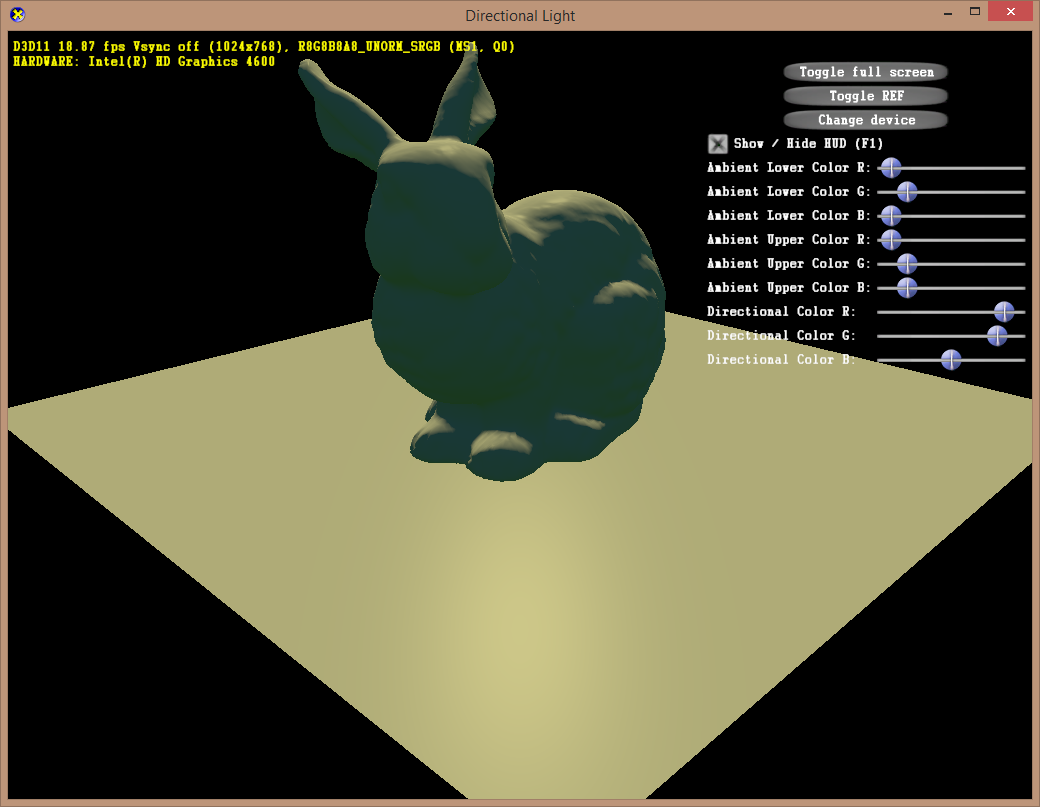Click the Ambient Lower Color G slider handle
1040x807 pixels.
click(907, 192)
